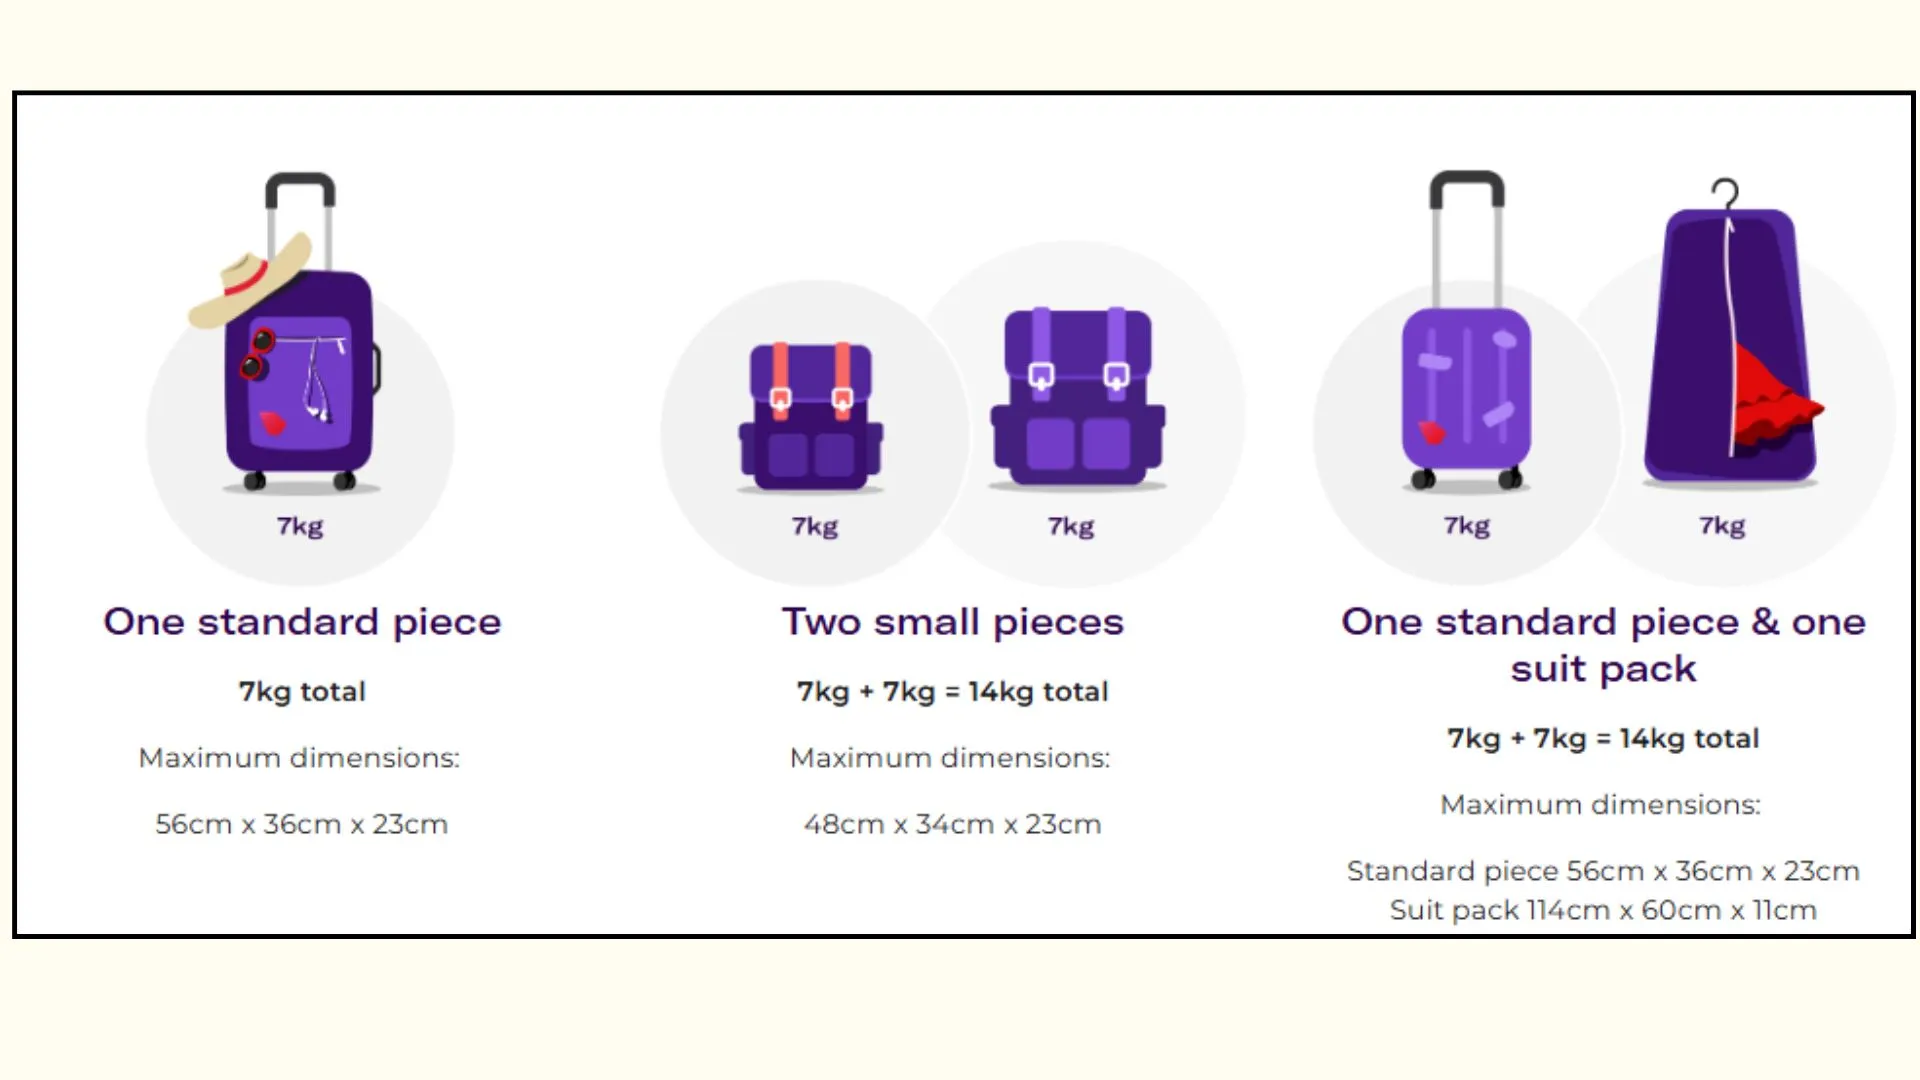Click the suit pack garment bag icon

point(1733,333)
